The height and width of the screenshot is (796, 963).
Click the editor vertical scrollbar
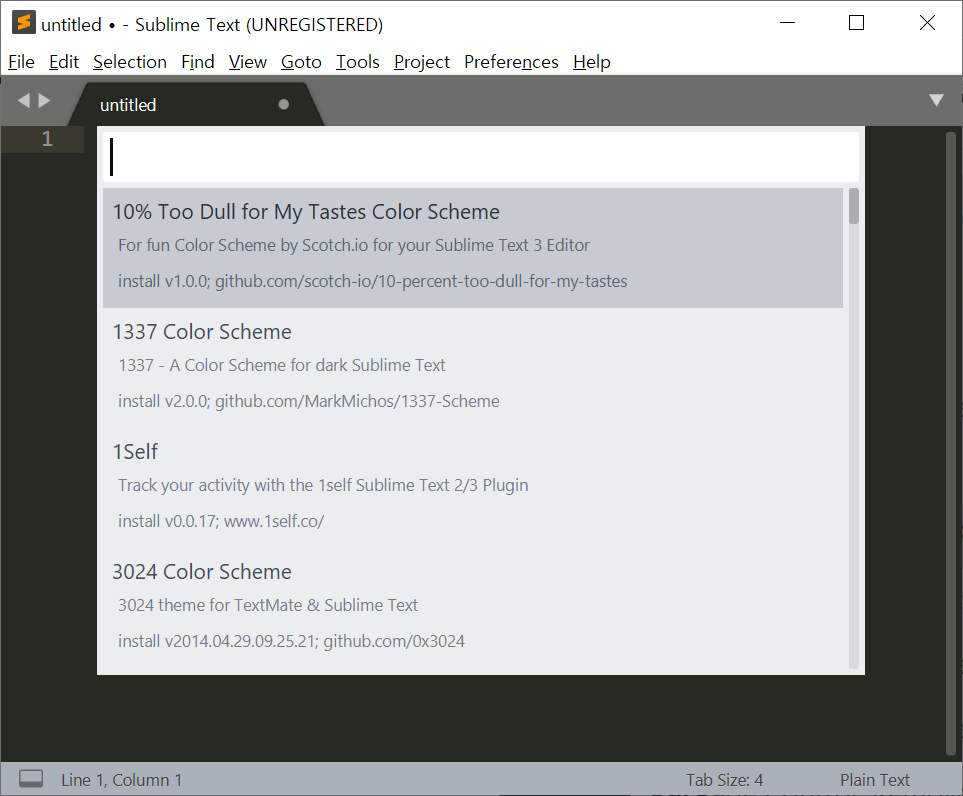click(x=951, y=443)
